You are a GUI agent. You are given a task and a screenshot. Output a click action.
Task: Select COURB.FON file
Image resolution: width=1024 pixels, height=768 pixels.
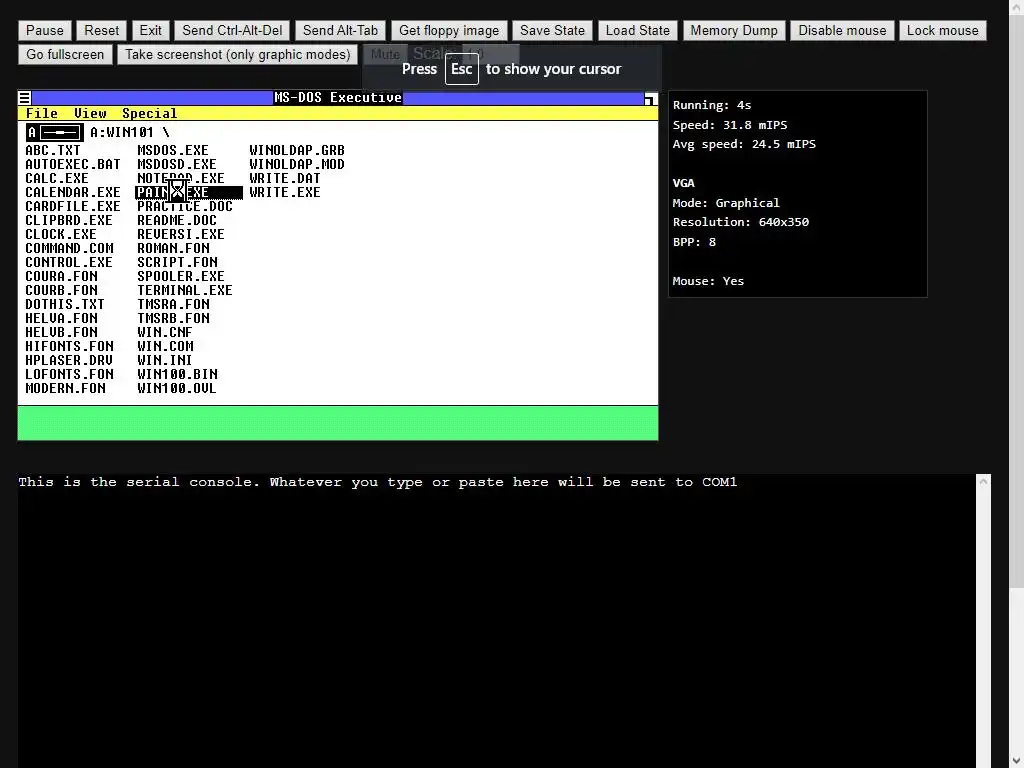click(x=61, y=291)
